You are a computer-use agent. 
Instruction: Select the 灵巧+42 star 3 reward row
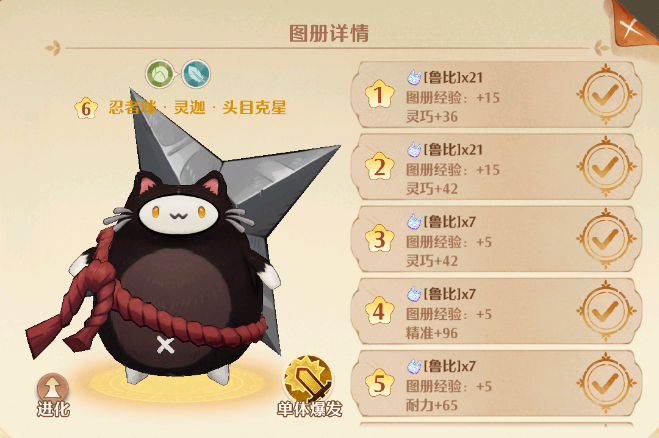click(x=496, y=239)
